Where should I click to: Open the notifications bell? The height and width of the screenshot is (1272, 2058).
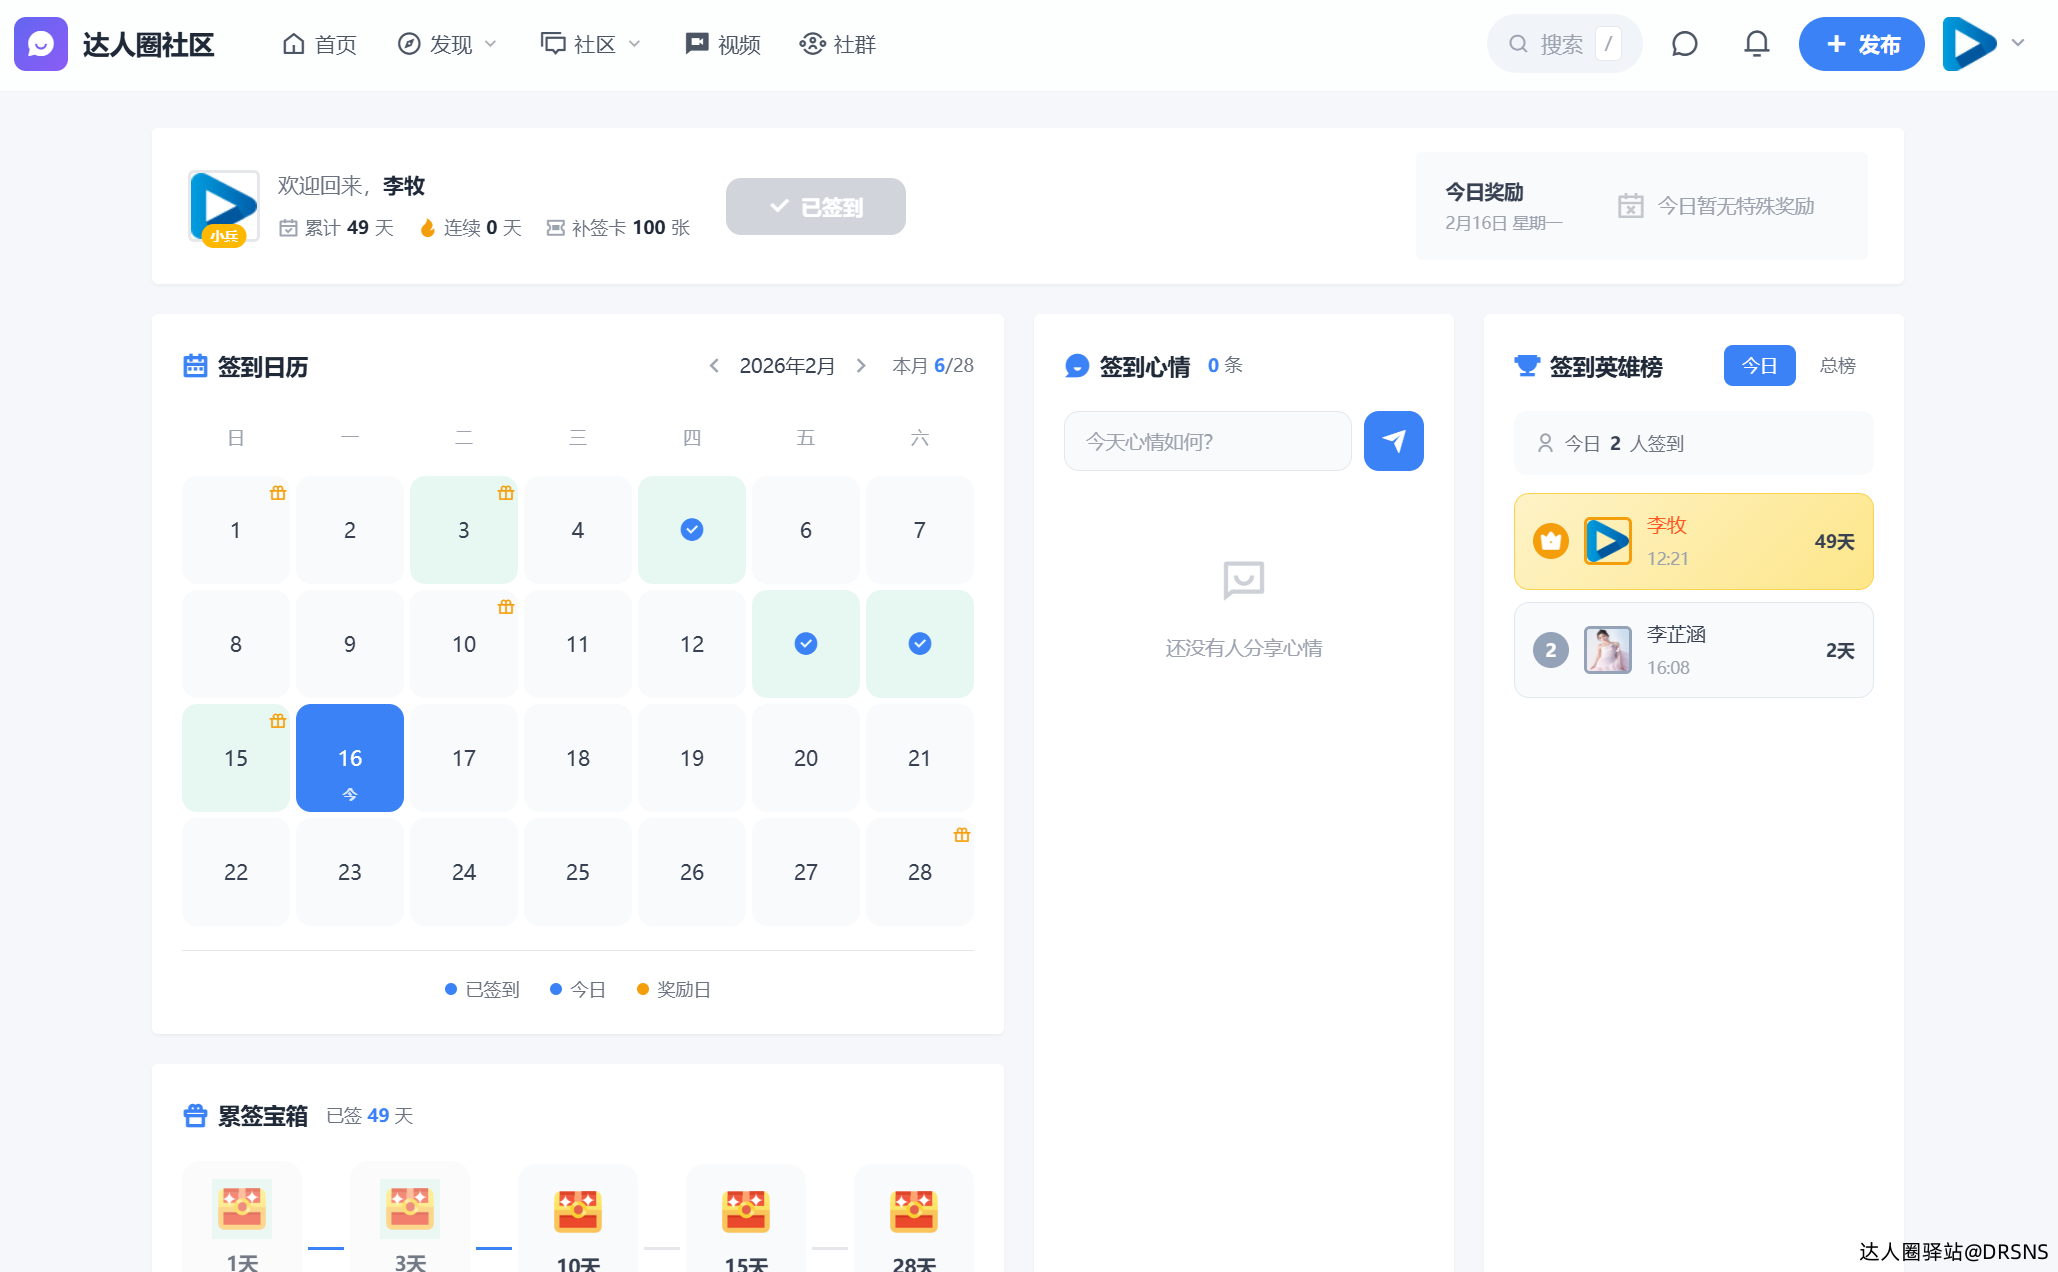[1756, 44]
